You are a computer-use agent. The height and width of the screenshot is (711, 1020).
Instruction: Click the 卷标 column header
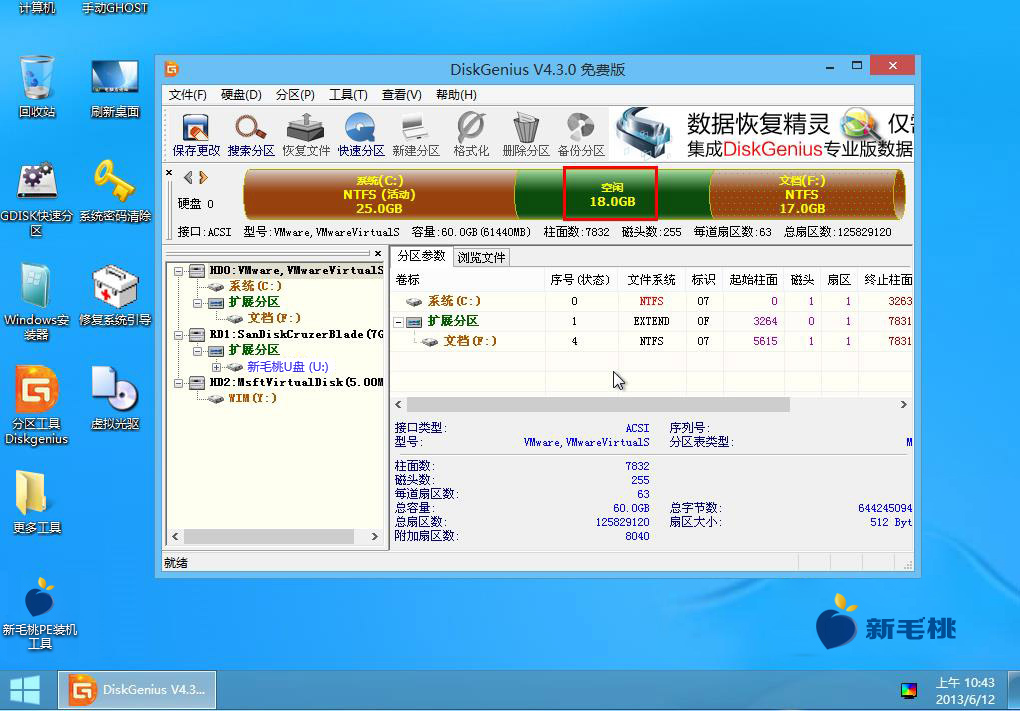click(x=468, y=280)
